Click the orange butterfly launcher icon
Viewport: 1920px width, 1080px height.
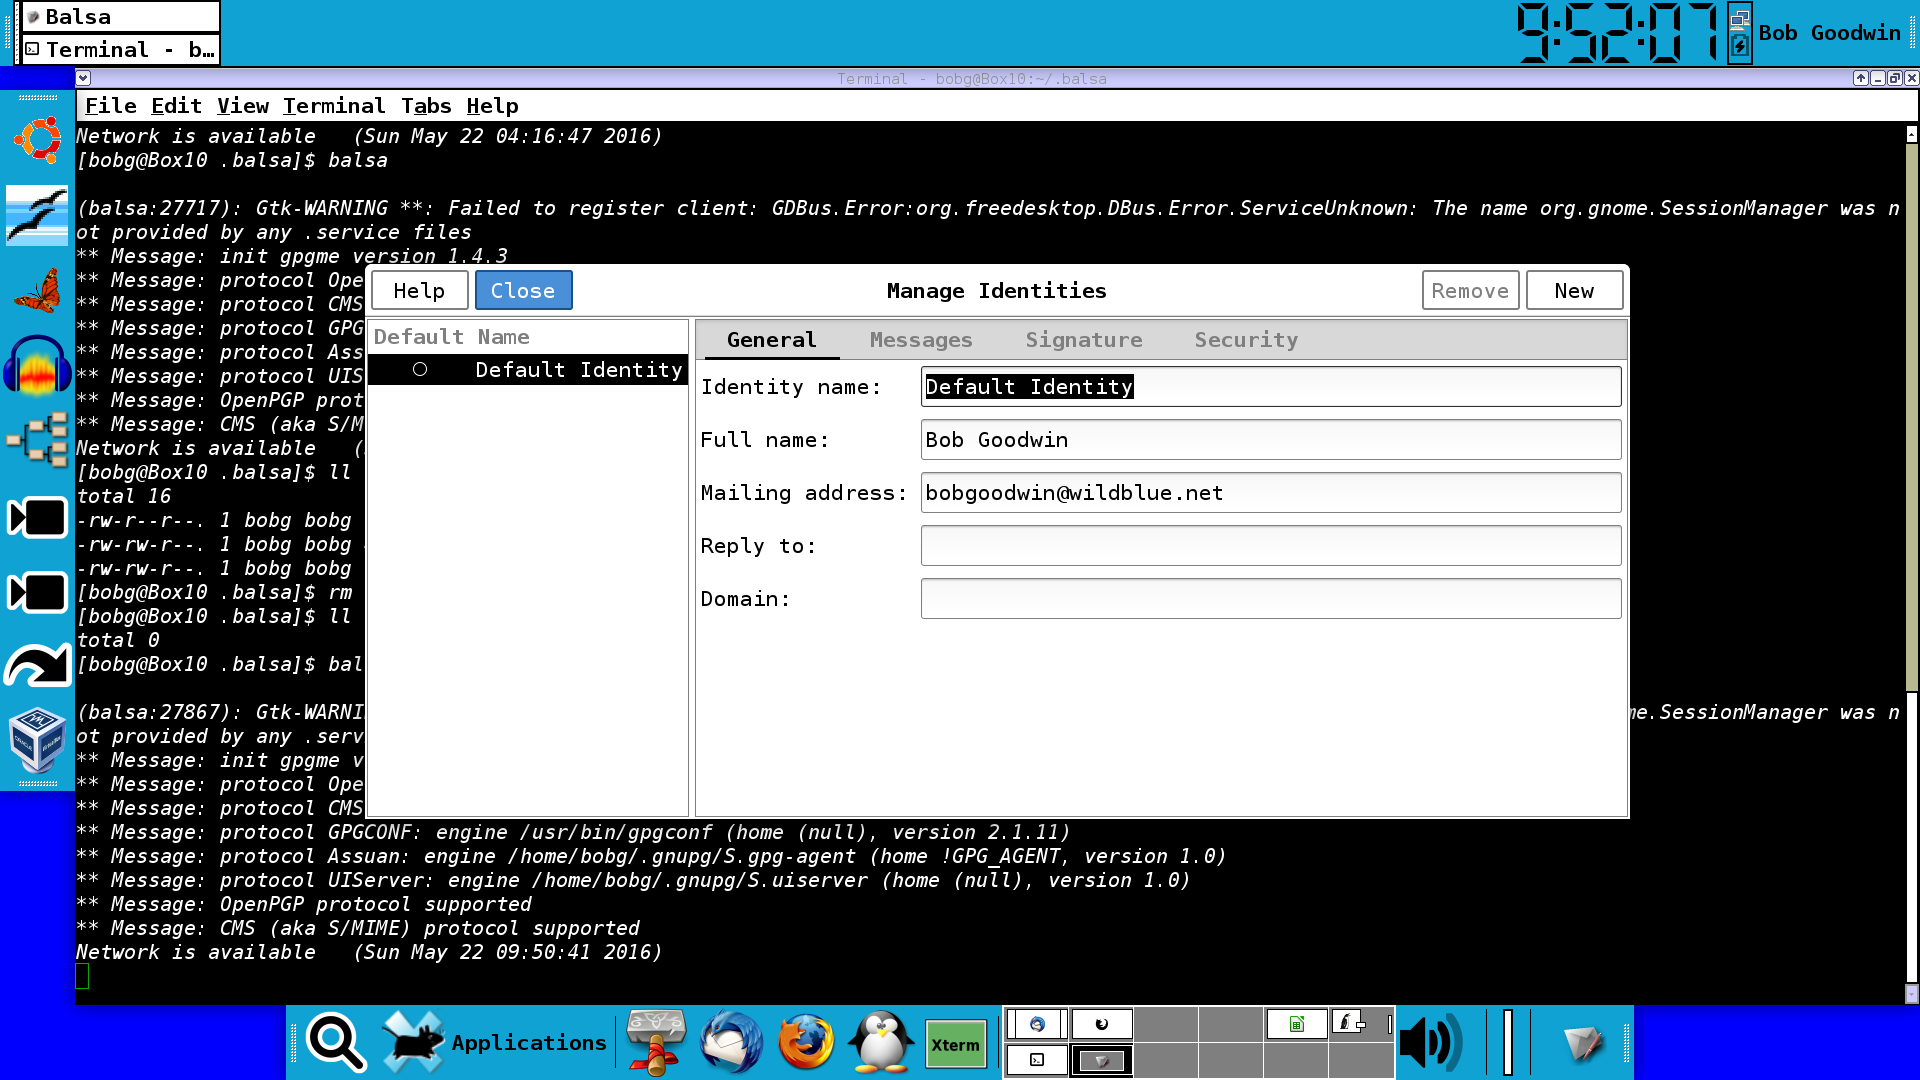point(37,291)
